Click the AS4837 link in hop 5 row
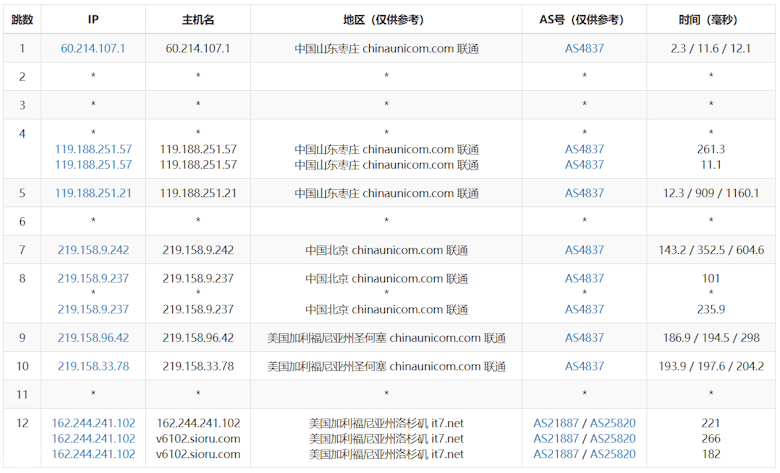Image resolution: width=780 pixels, height=473 pixels. pyautogui.click(x=584, y=193)
